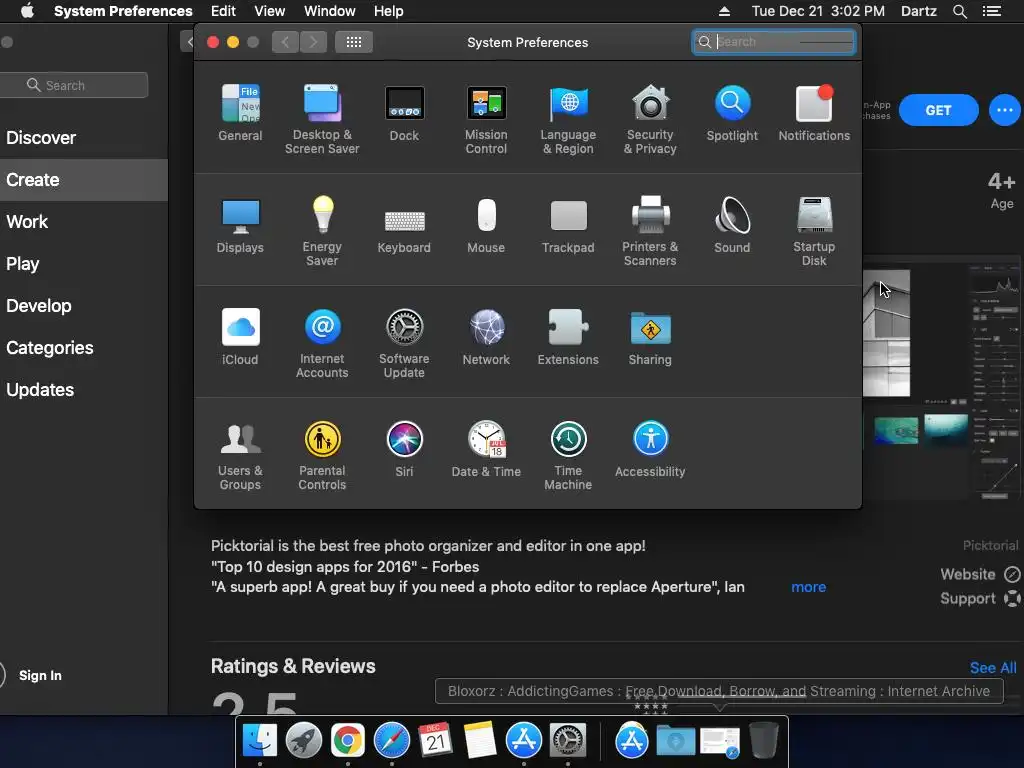Open Notifications preferences
The width and height of the screenshot is (1024, 768).
coord(814,114)
